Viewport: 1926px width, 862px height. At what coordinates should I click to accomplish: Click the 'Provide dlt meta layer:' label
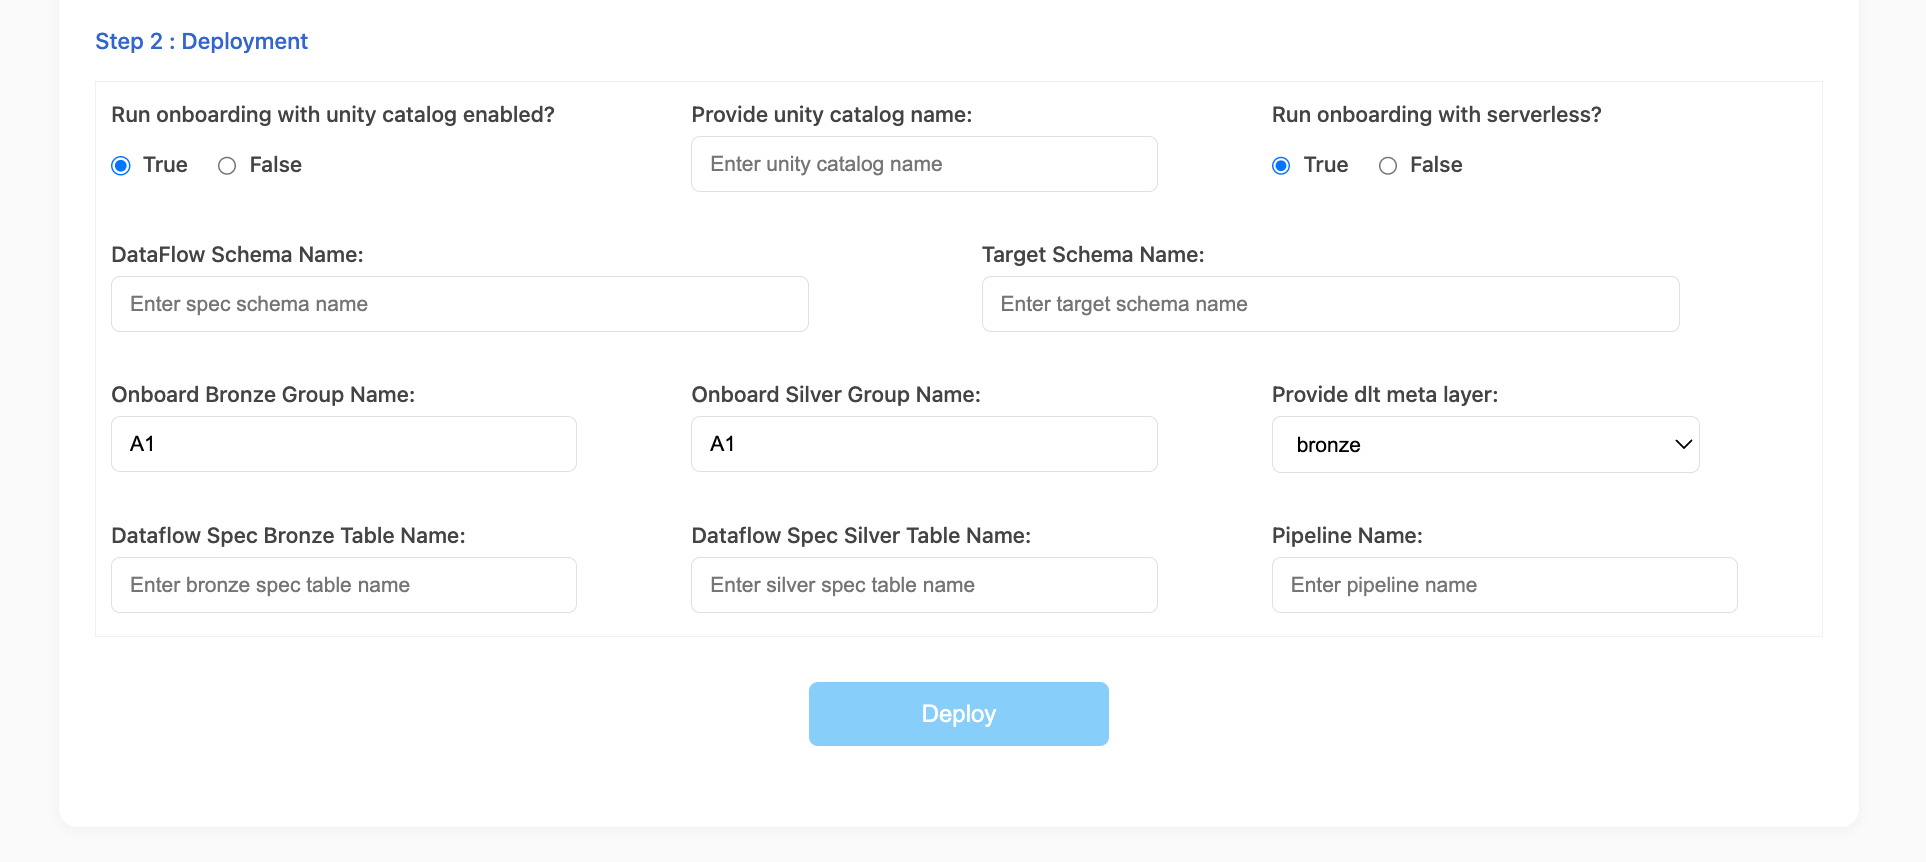click(x=1385, y=395)
